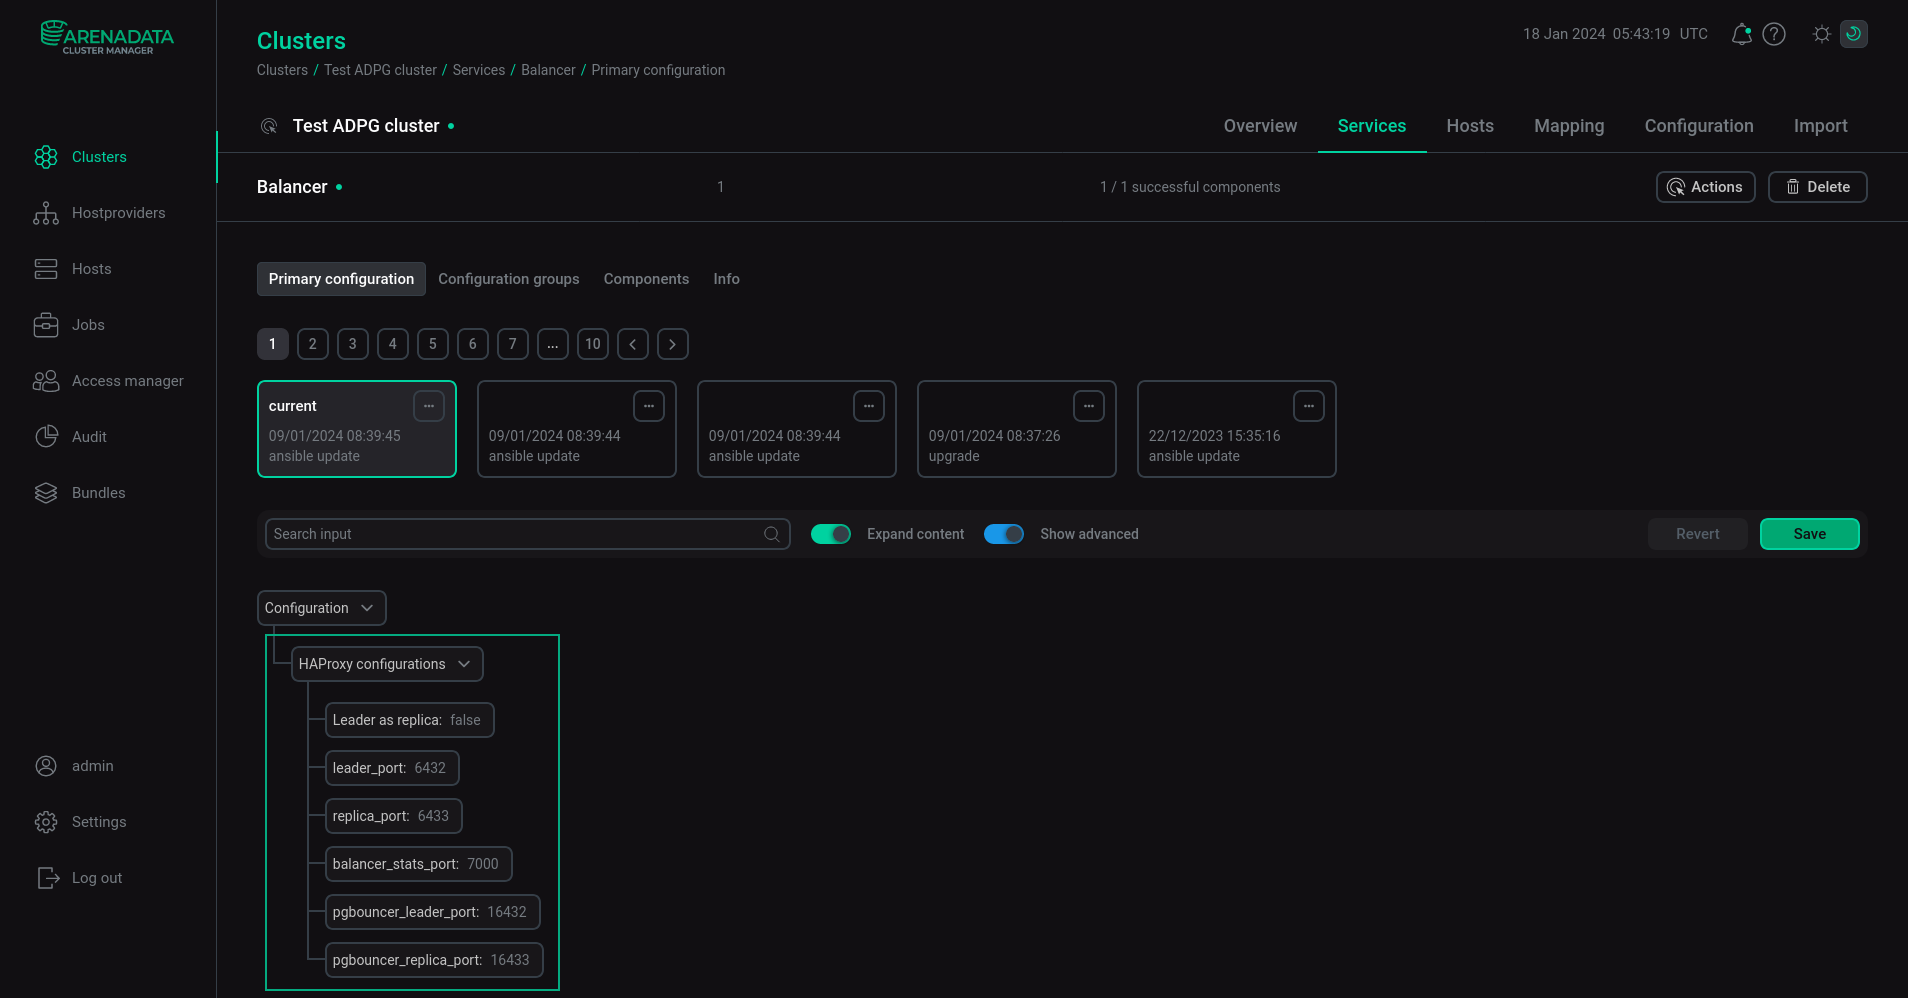The width and height of the screenshot is (1908, 998).
Task: Select the current configuration card
Action: 357,429
